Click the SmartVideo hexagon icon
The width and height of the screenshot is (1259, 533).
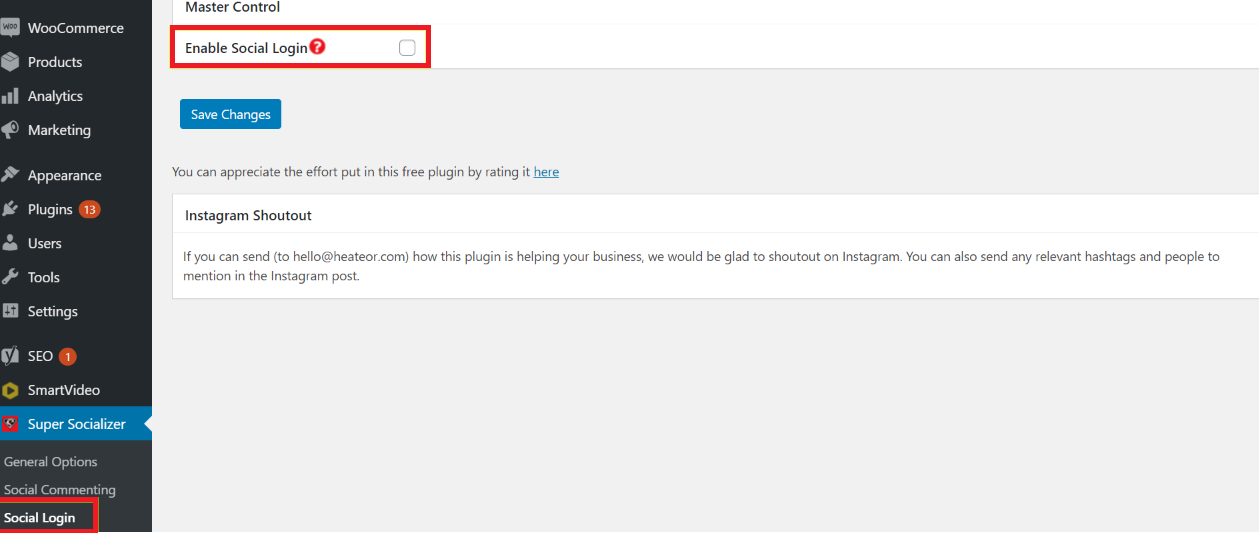(10, 390)
